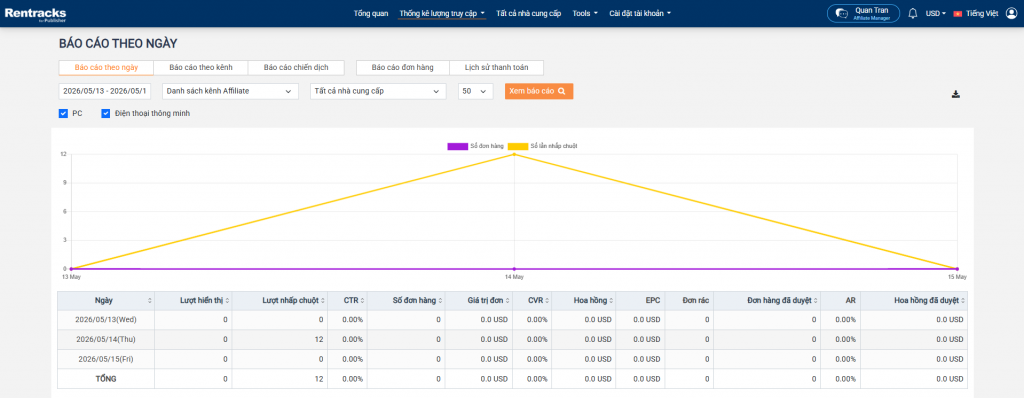Open the notifications bell icon
The image size is (1024, 398).
[x=912, y=13]
